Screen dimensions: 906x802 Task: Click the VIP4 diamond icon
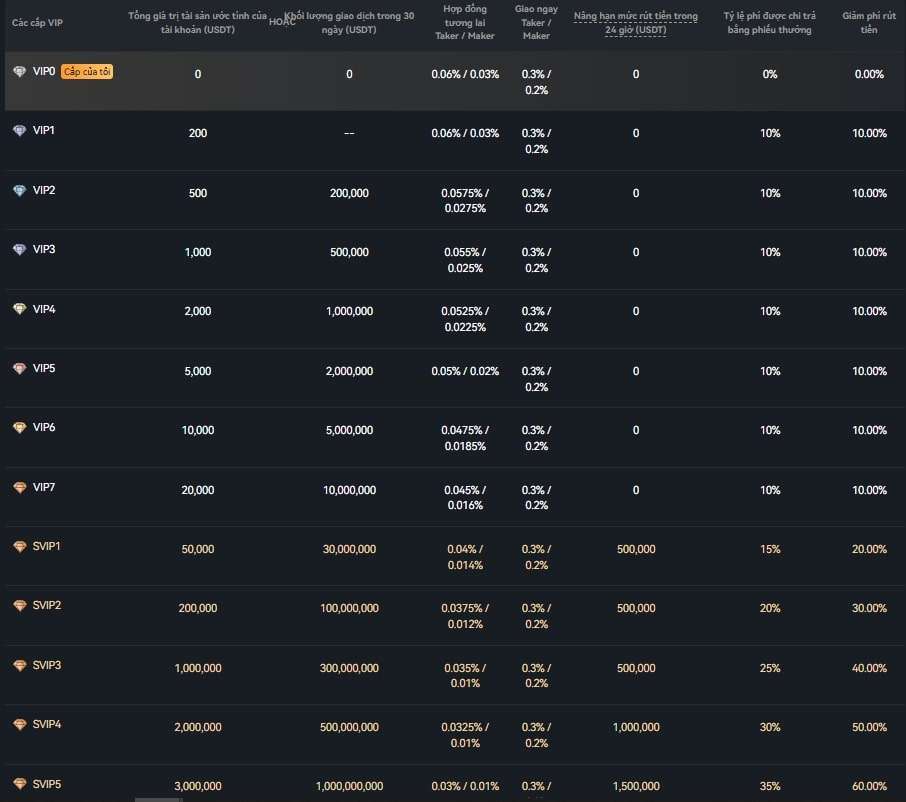coord(19,309)
